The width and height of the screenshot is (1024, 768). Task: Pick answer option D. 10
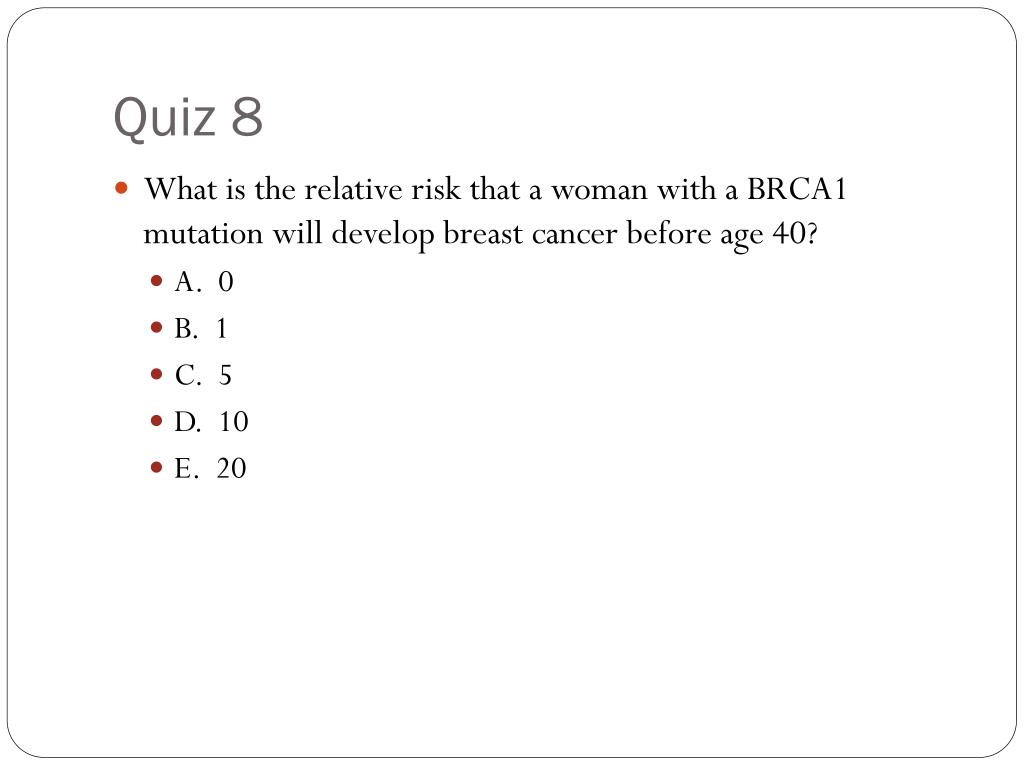(x=211, y=422)
